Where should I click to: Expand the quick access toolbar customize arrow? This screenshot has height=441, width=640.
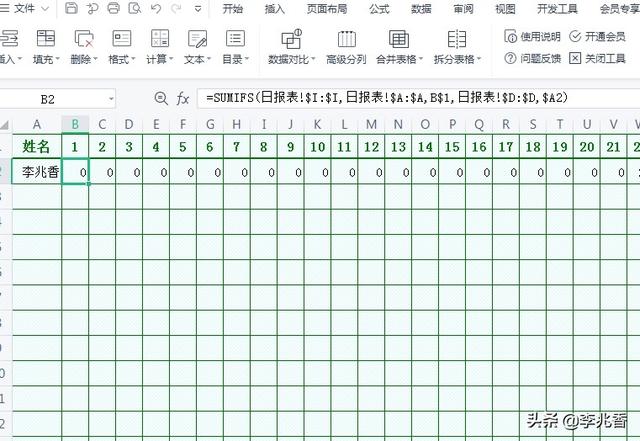[198, 9]
